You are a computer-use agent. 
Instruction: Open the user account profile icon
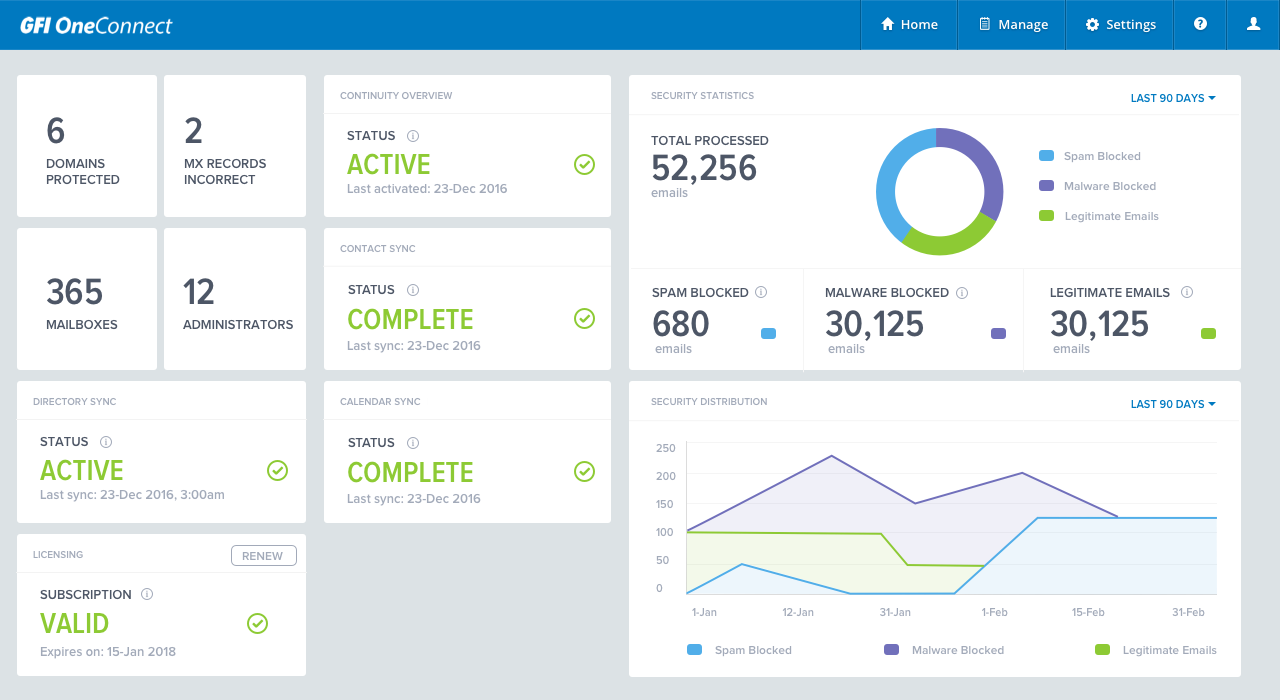[1253, 25]
